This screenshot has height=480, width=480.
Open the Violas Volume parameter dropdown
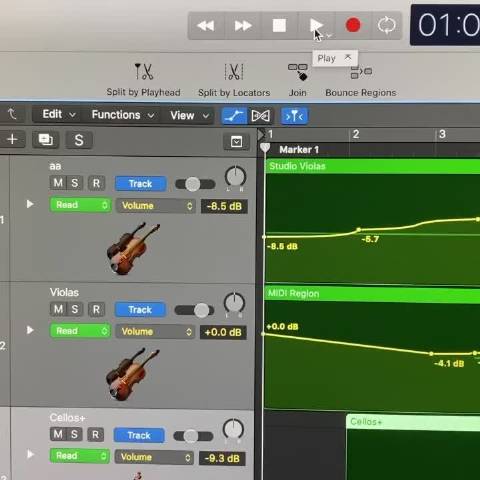pyautogui.click(x=155, y=332)
